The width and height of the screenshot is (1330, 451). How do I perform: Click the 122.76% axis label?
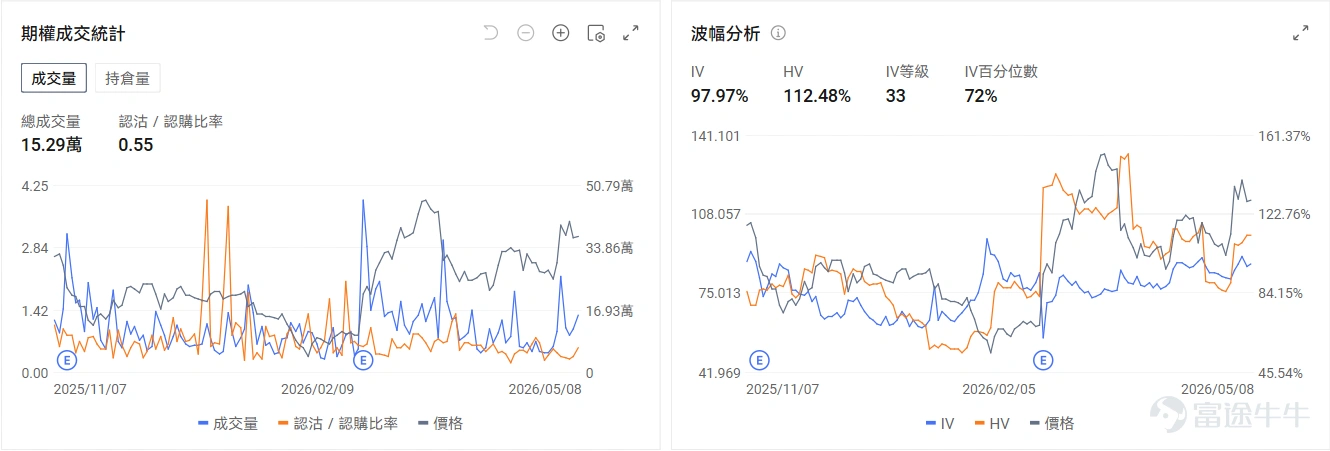pos(1283,214)
